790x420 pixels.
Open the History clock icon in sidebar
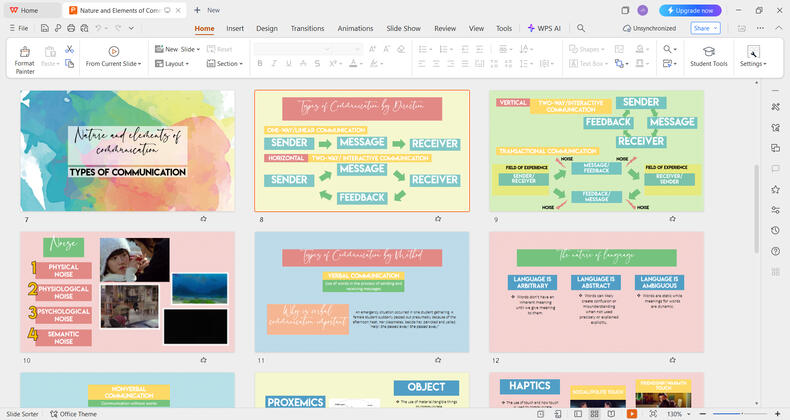[x=775, y=230]
